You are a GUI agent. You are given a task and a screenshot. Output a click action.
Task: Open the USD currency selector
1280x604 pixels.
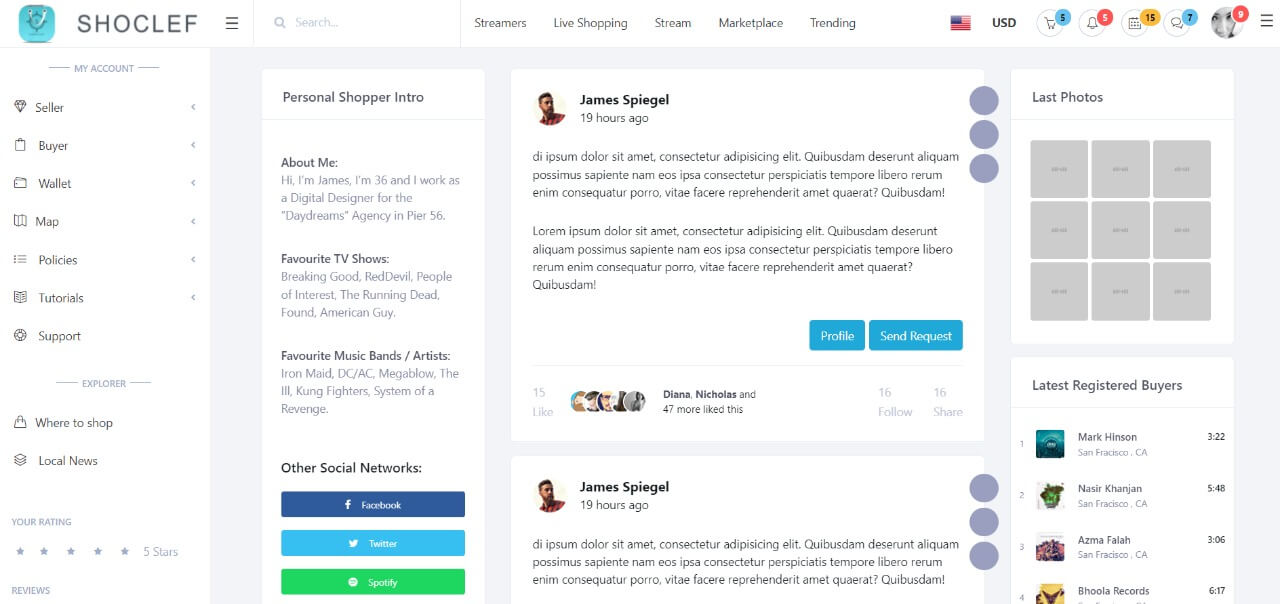pos(1003,23)
